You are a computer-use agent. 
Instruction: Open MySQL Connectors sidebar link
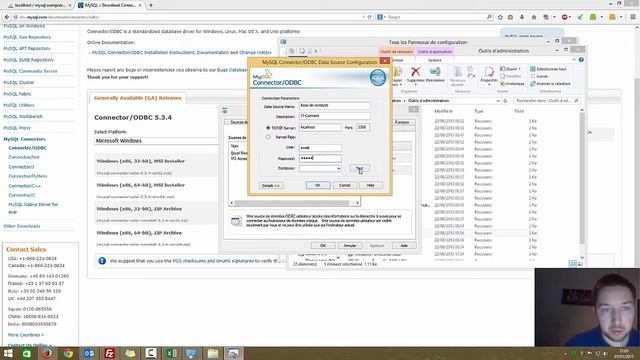pyautogui.click(x=24, y=139)
